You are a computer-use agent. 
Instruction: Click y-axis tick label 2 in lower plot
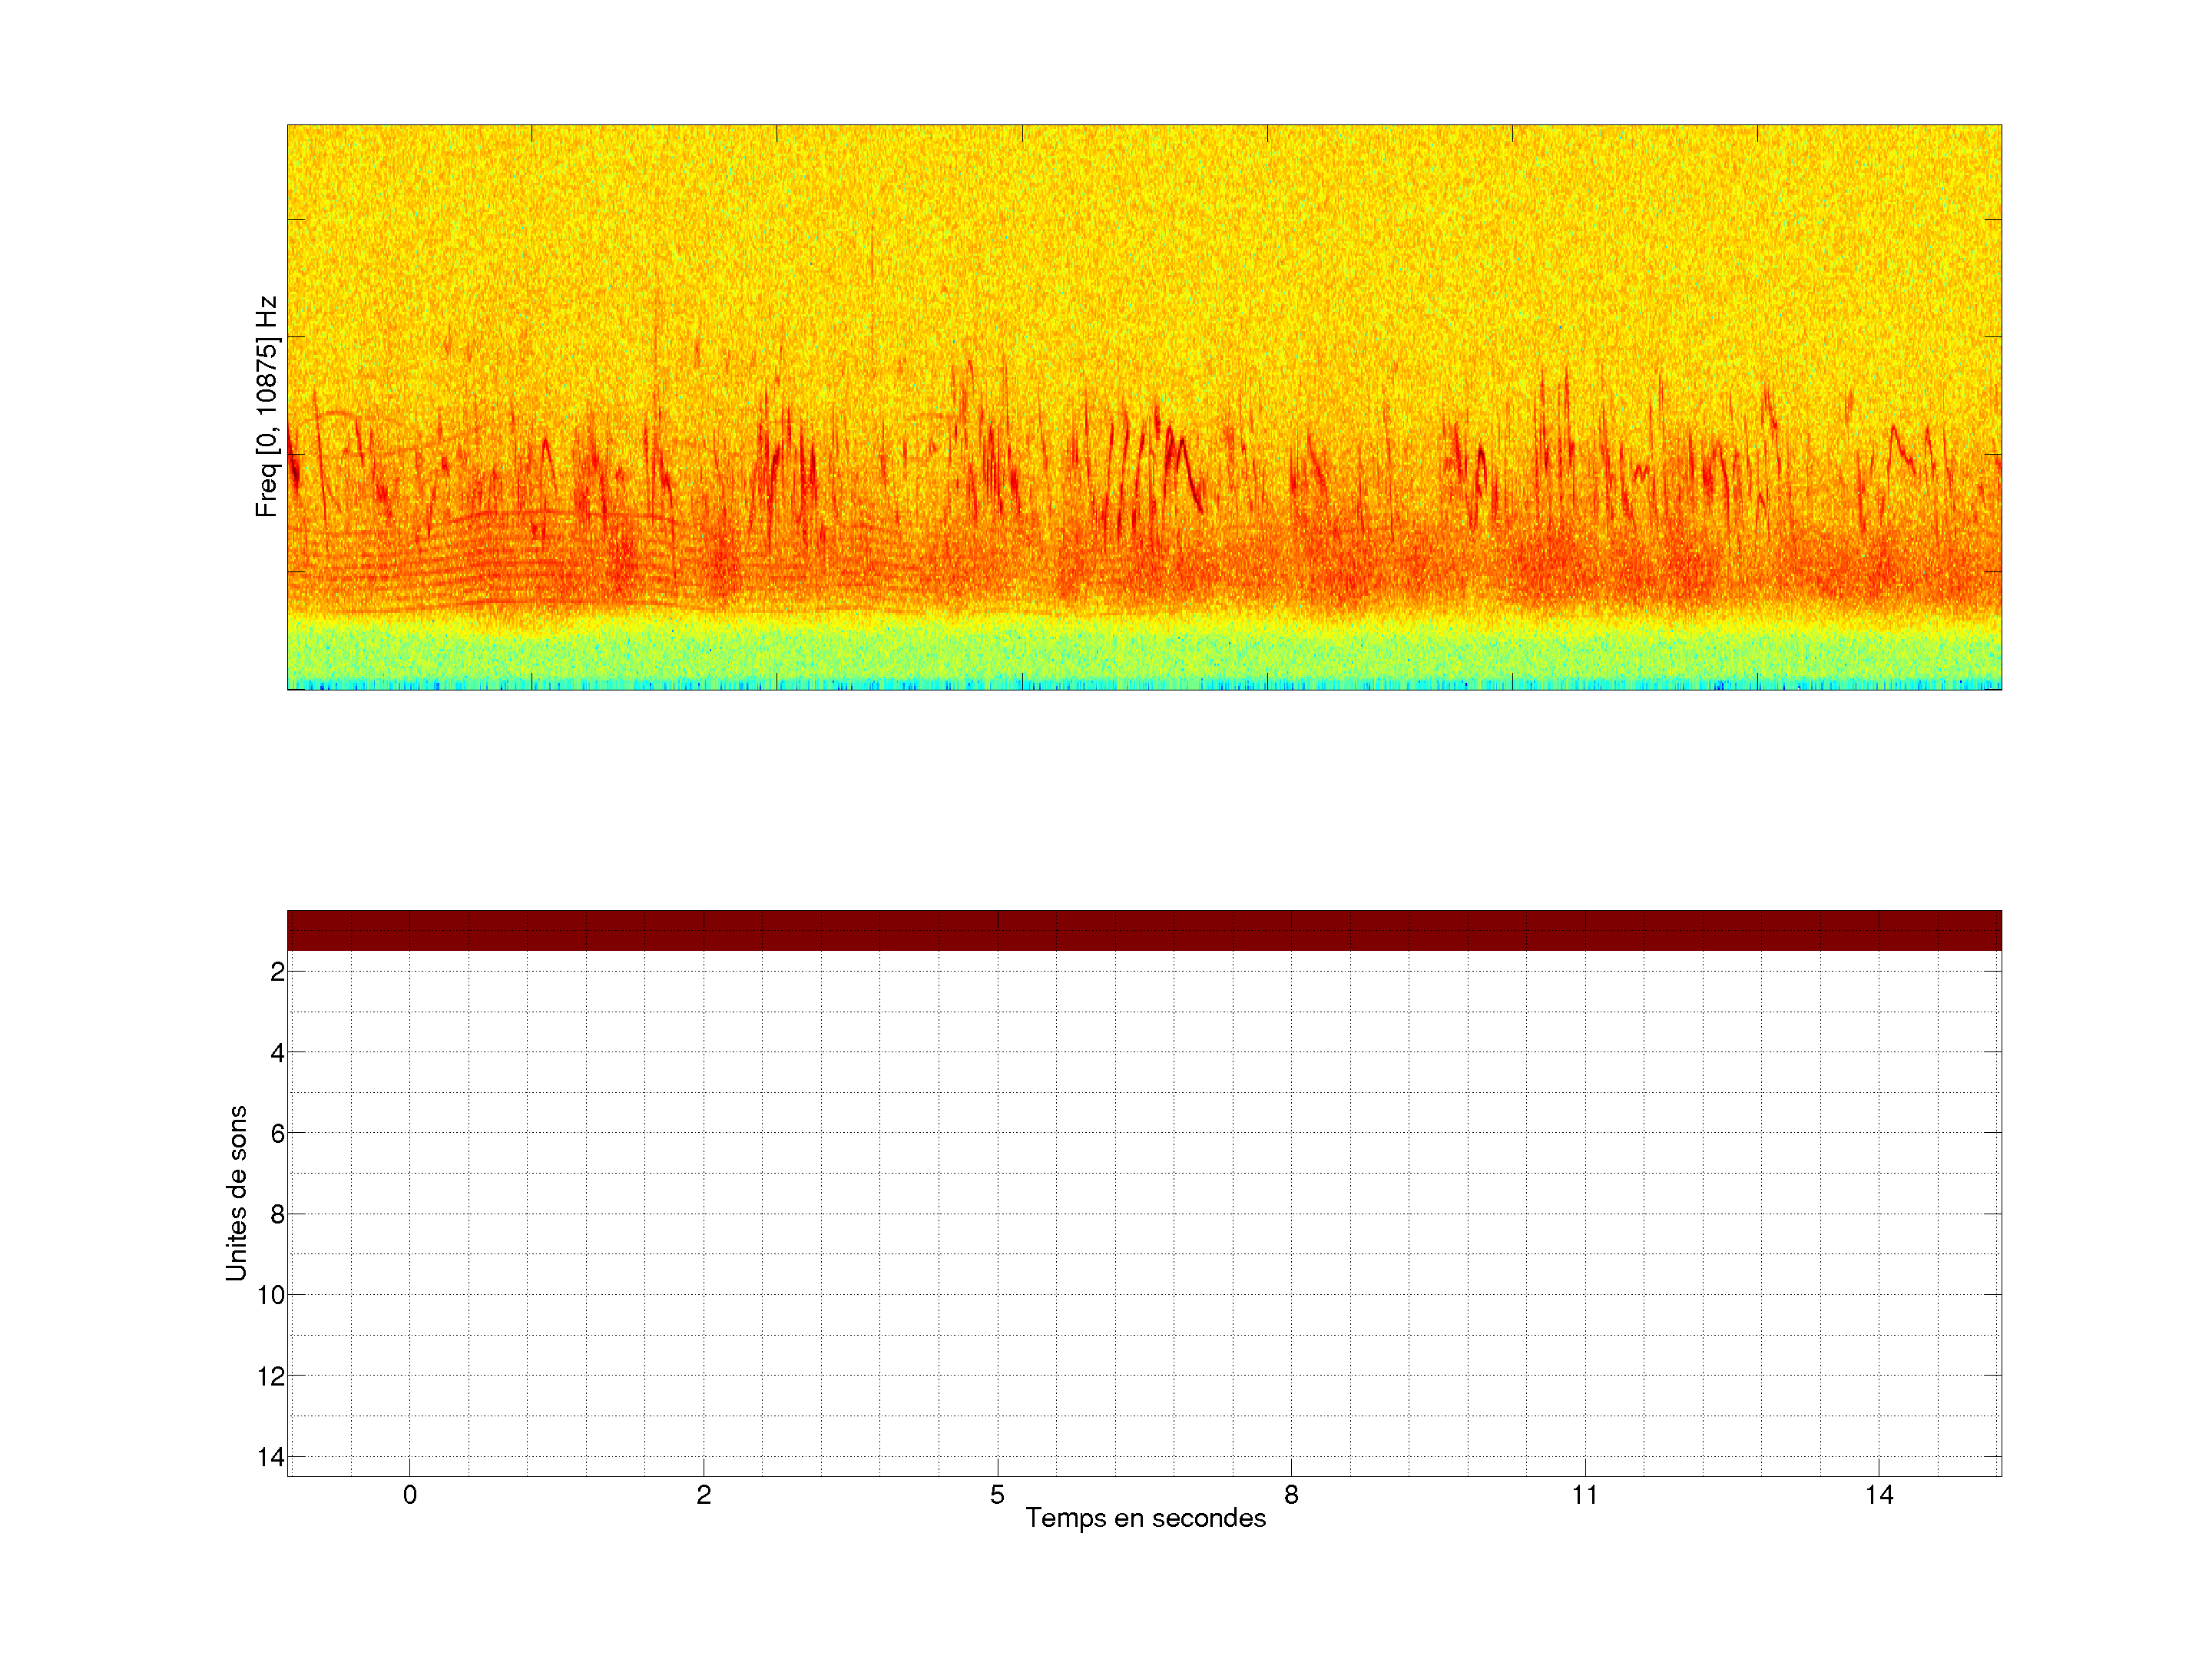[277, 972]
